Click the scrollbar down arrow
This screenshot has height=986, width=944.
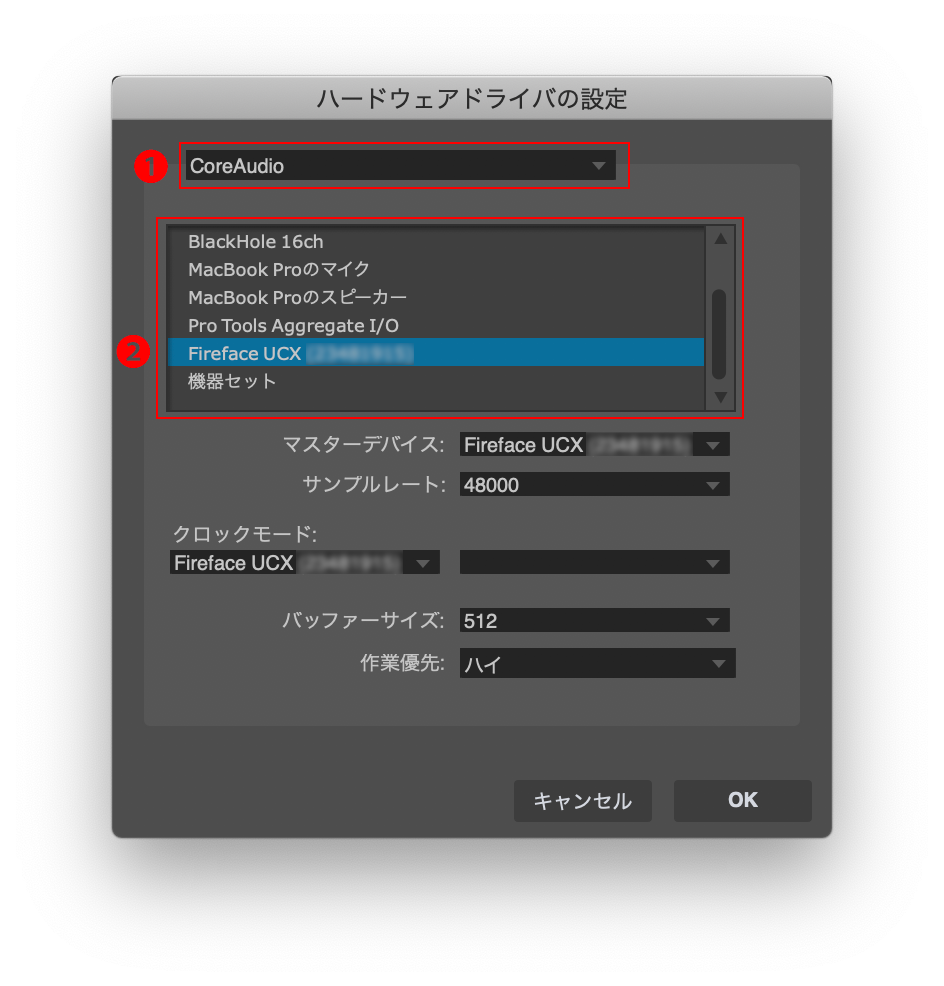coord(719,397)
